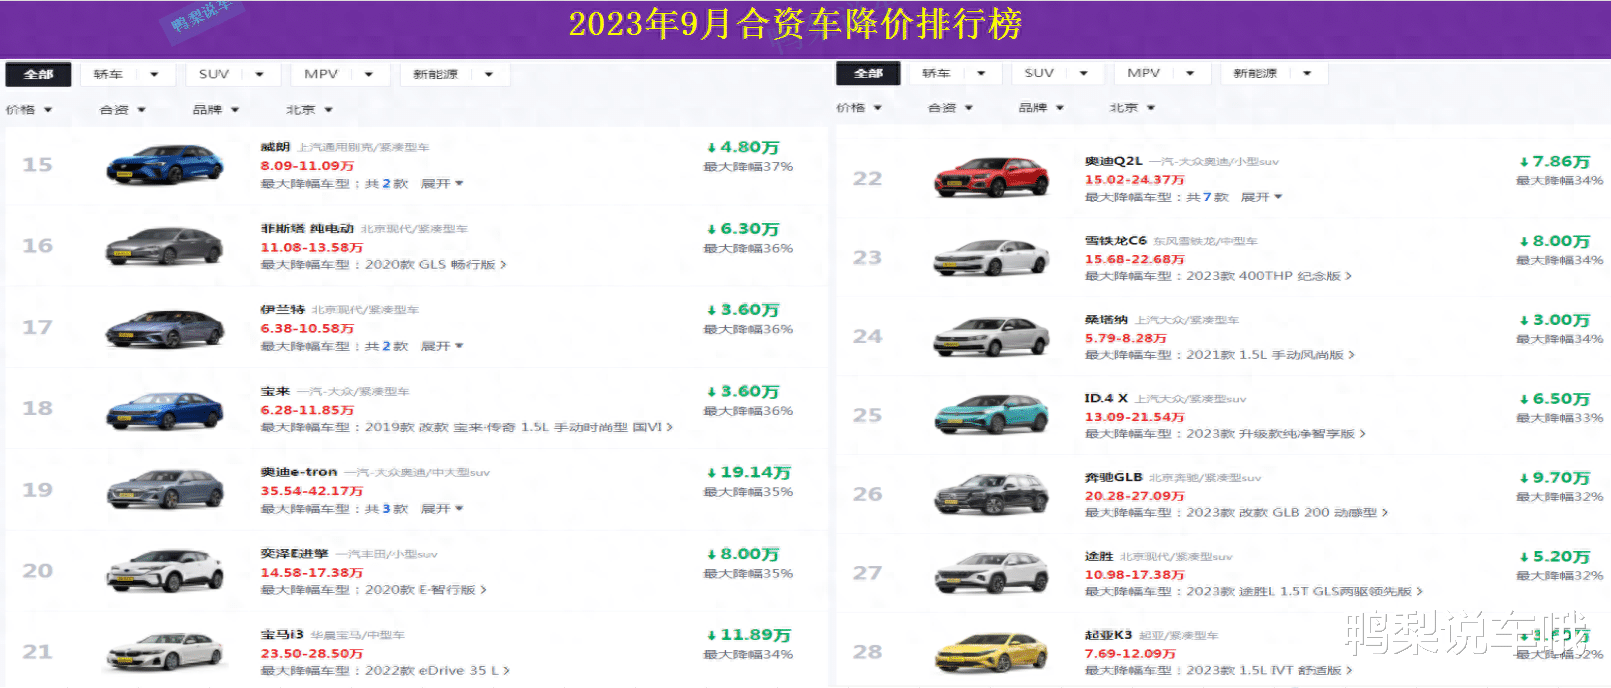Click the white 宝马i3 car thumbnail
The image size is (1611, 688).
(165, 652)
